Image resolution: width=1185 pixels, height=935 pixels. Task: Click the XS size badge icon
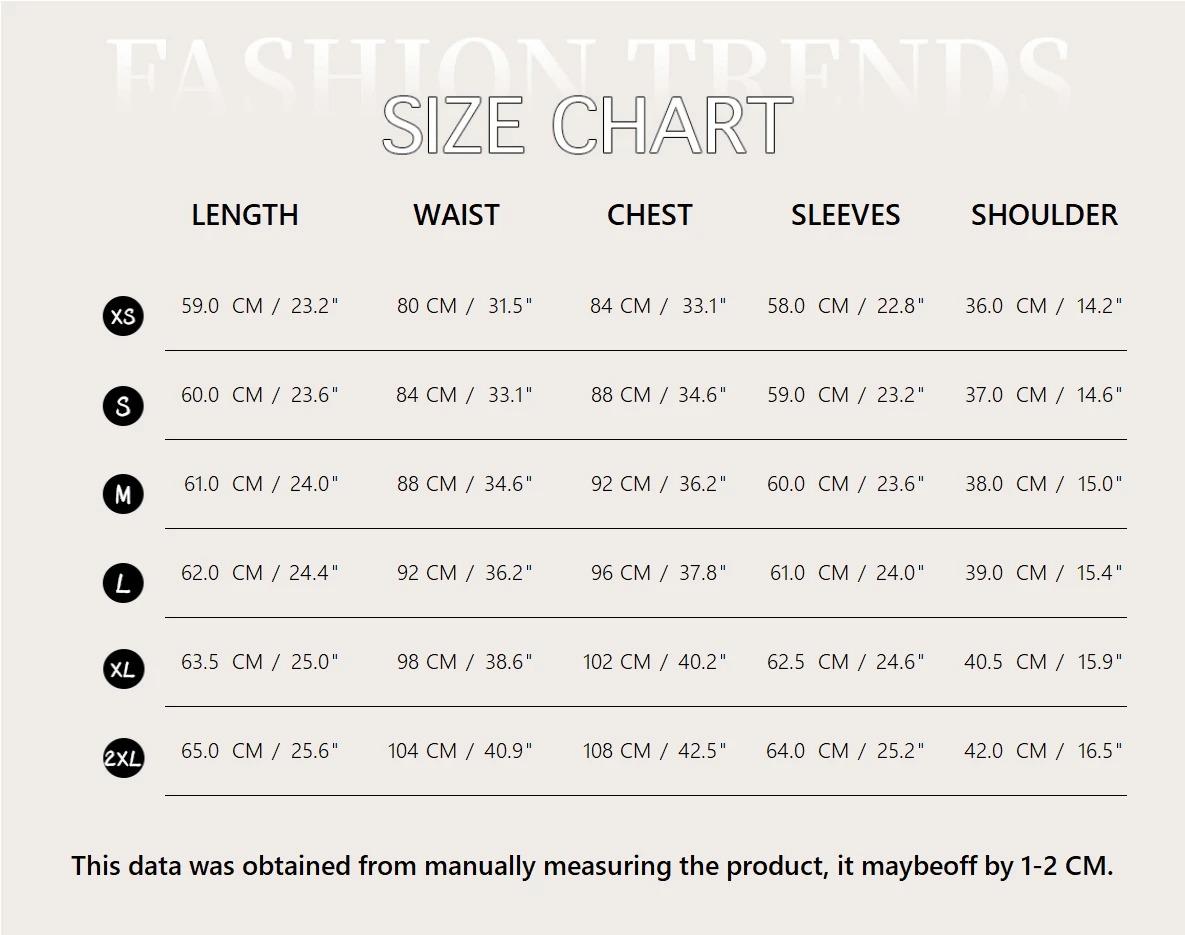click(x=123, y=316)
